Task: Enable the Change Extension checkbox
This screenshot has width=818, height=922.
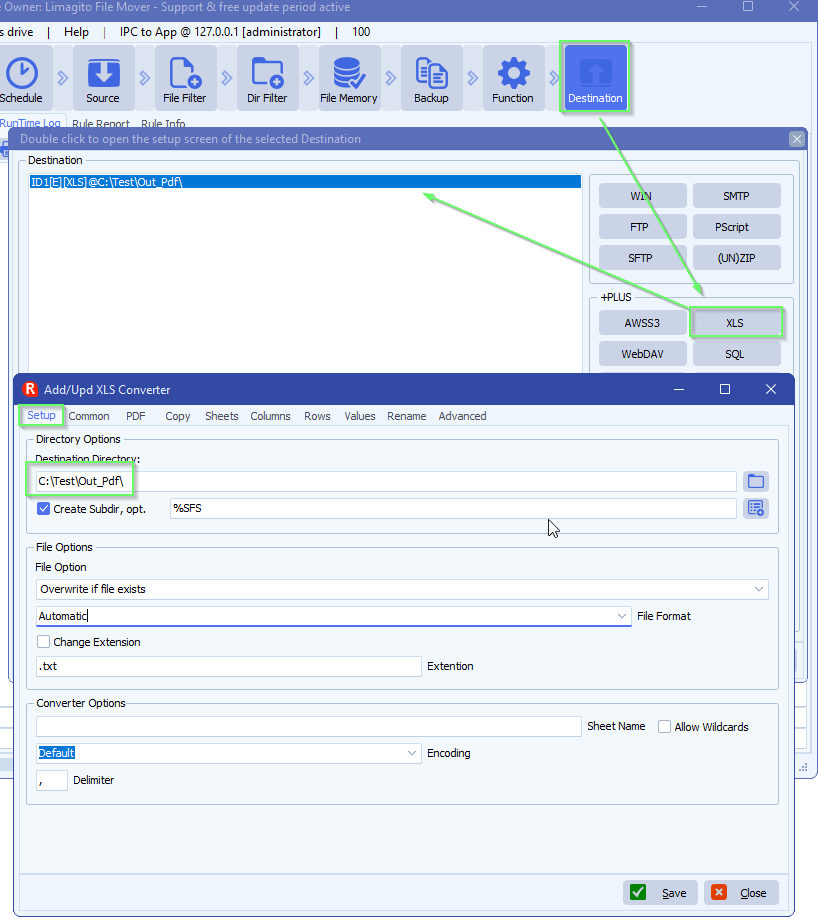Action: coord(43,640)
